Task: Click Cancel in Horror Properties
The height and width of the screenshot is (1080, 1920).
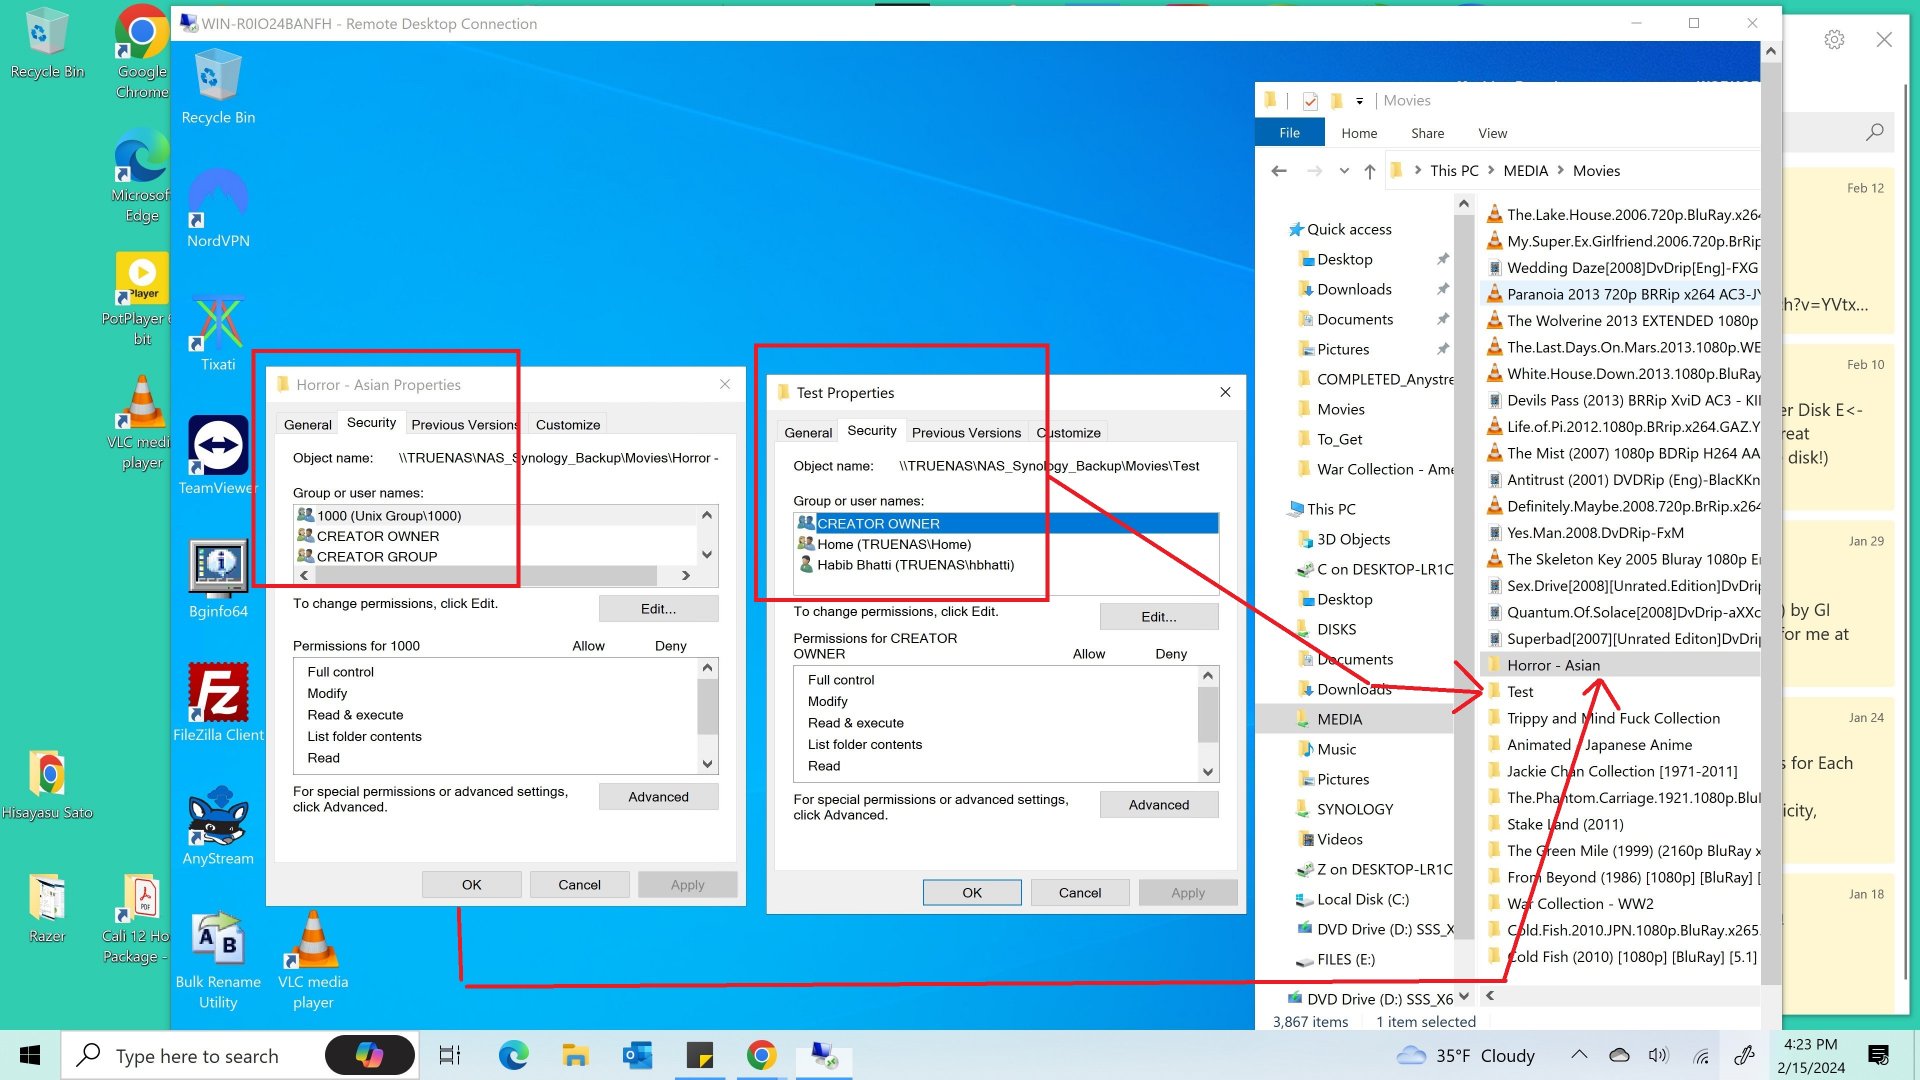Action: click(x=579, y=885)
